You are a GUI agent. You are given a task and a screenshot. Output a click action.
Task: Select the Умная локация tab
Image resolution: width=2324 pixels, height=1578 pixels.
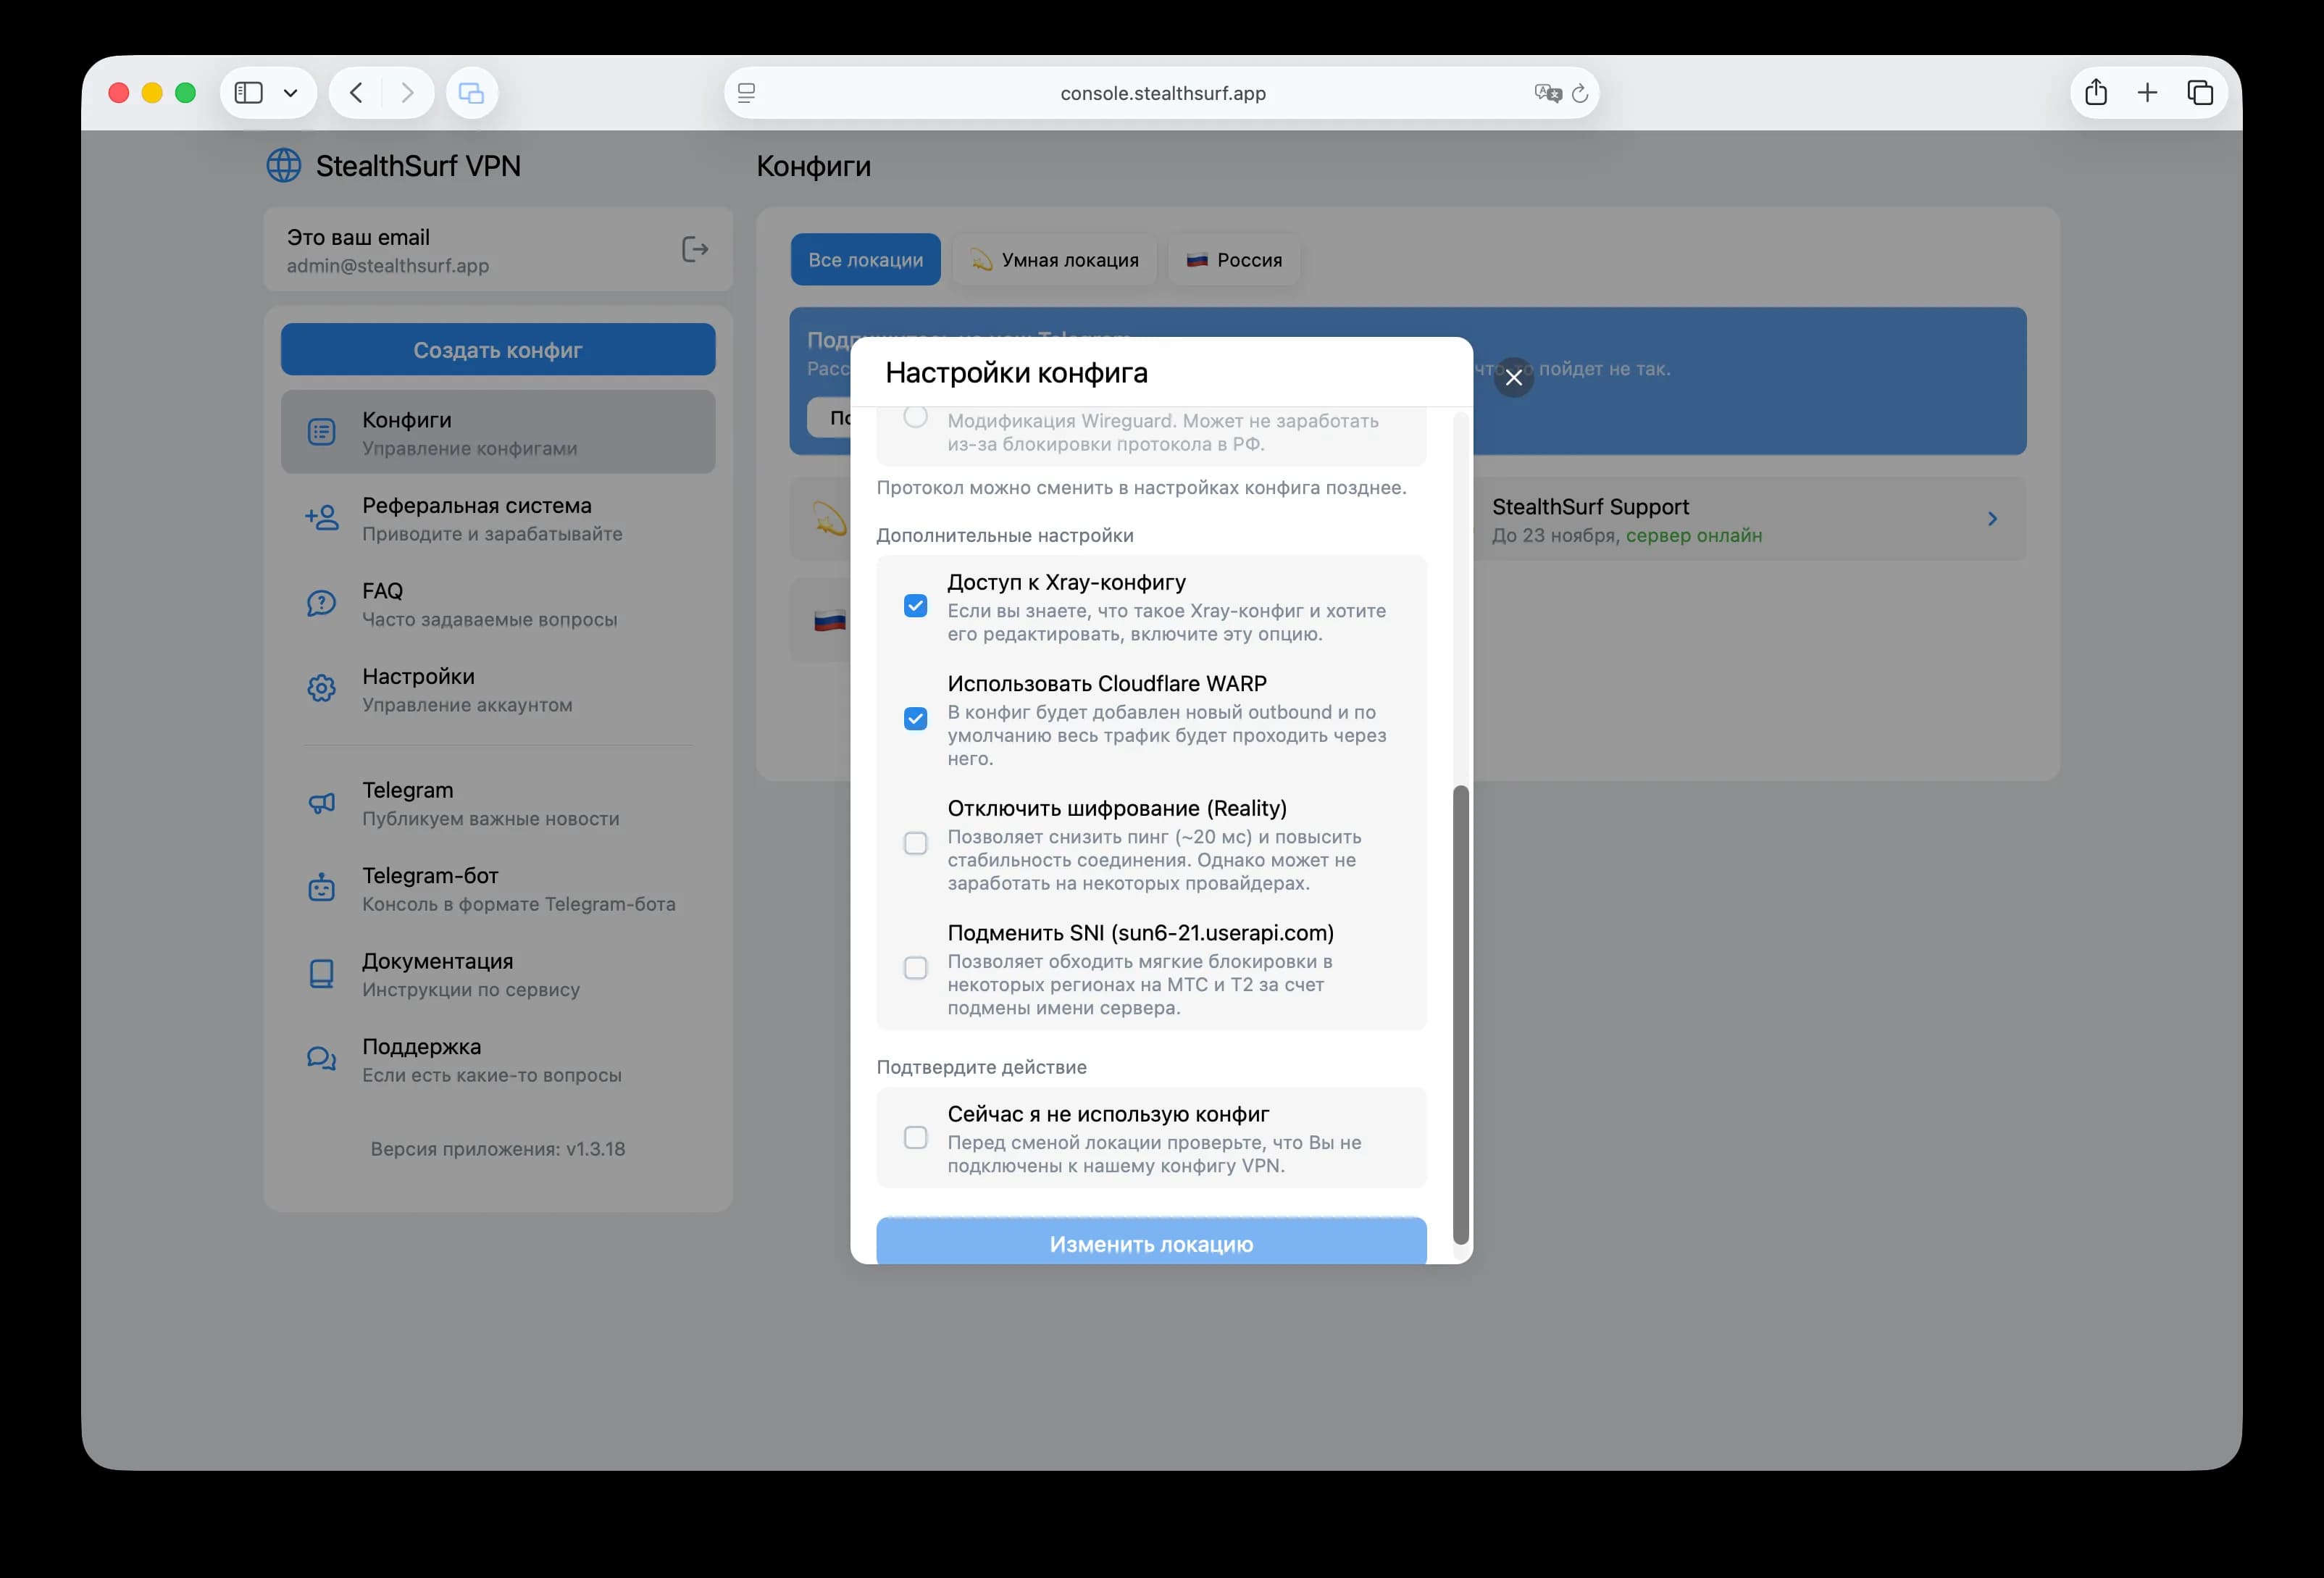pyautogui.click(x=1054, y=260)
